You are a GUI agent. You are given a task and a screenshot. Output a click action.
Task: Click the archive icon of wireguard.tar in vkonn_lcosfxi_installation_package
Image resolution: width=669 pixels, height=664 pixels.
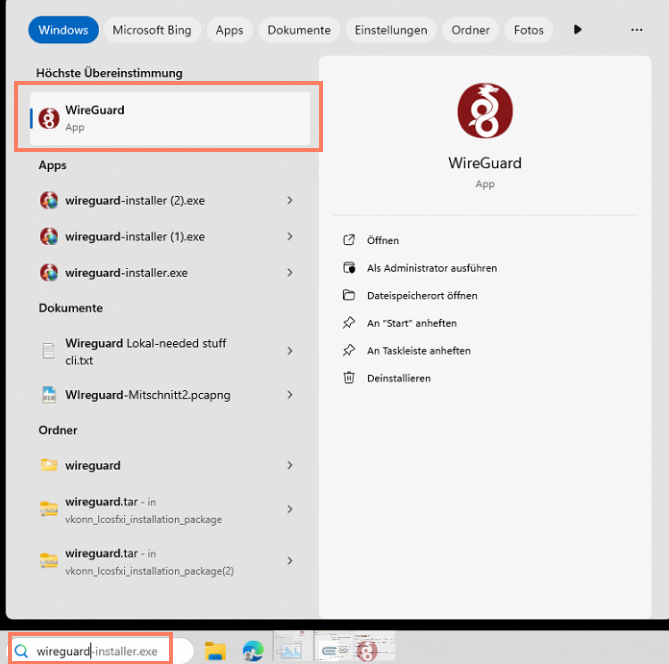click(49, 509)
